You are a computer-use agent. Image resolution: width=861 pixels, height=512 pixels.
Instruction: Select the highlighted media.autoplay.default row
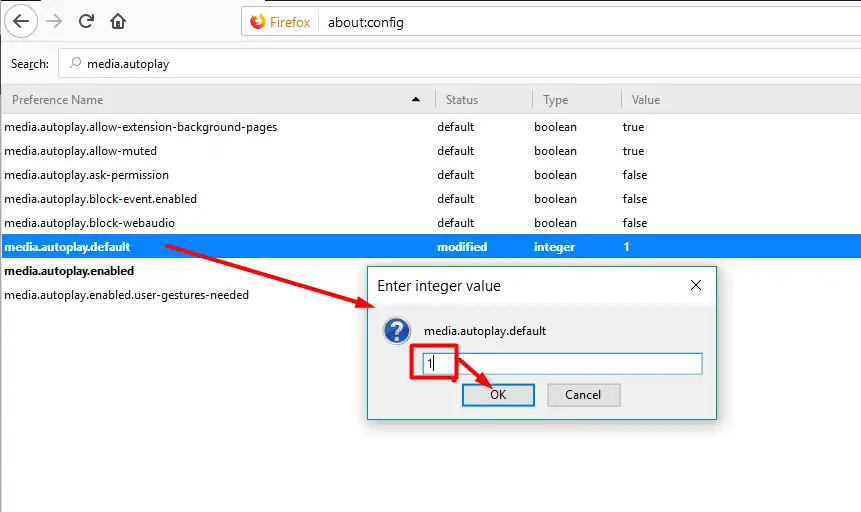point(431,247)
